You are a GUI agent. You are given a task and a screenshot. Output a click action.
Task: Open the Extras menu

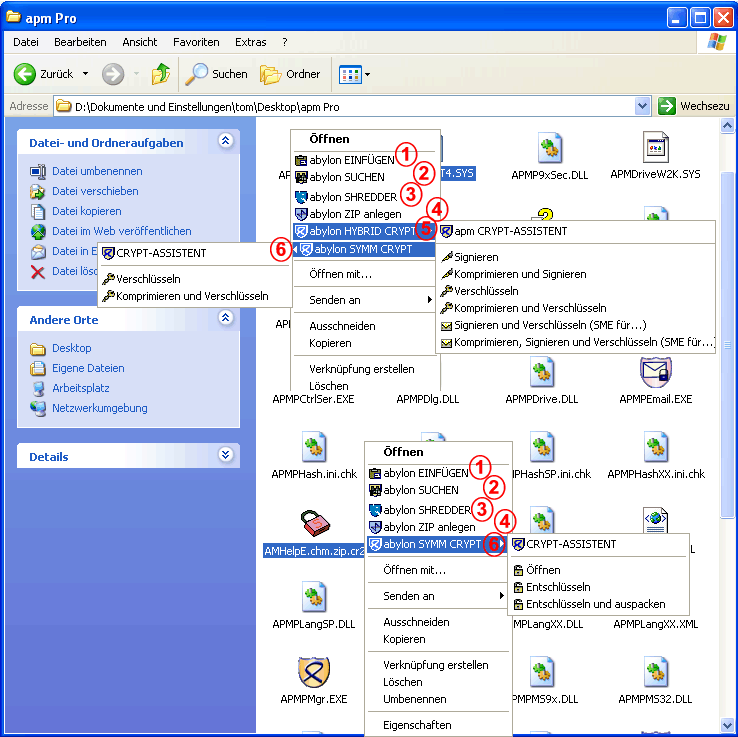pyautogui.click(x=251, y=42)
